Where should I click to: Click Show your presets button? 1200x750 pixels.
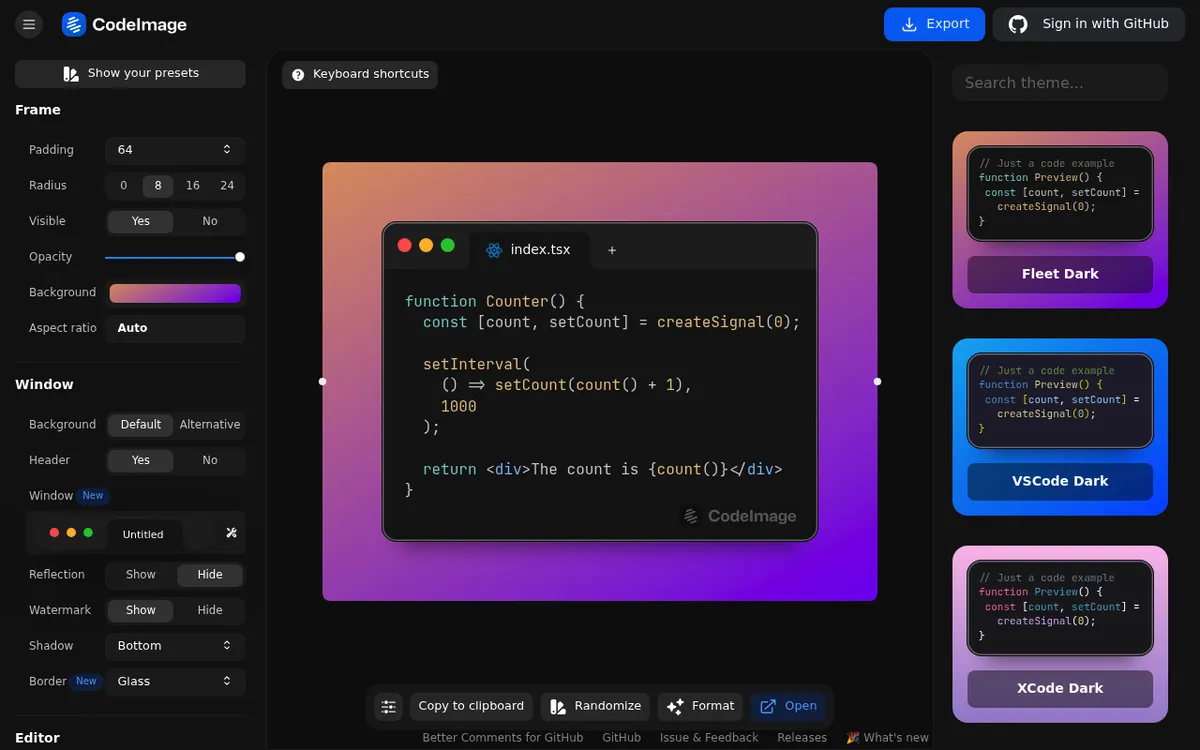pyautogui.click(x=130, y=74)
